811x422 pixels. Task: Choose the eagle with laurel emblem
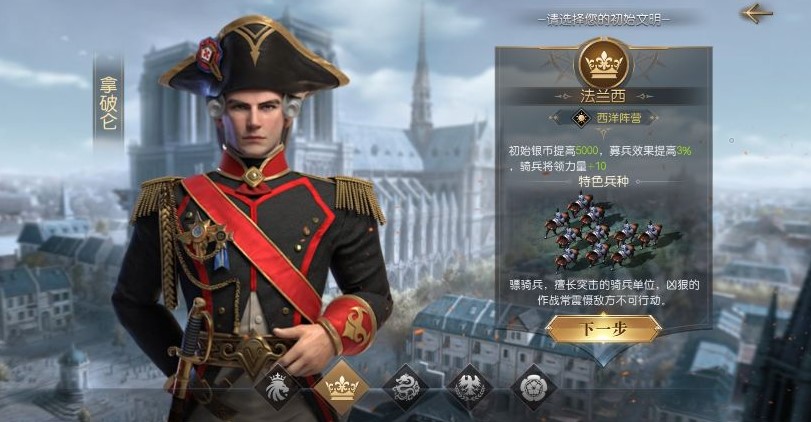[x=470, y=387]
